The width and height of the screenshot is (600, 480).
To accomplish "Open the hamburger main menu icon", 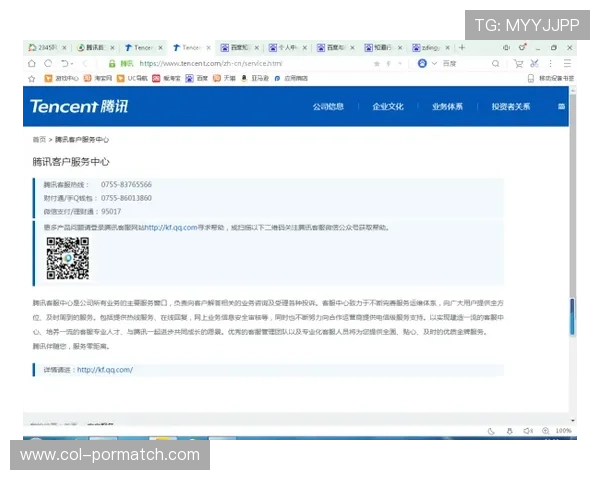I will [567, 64].
